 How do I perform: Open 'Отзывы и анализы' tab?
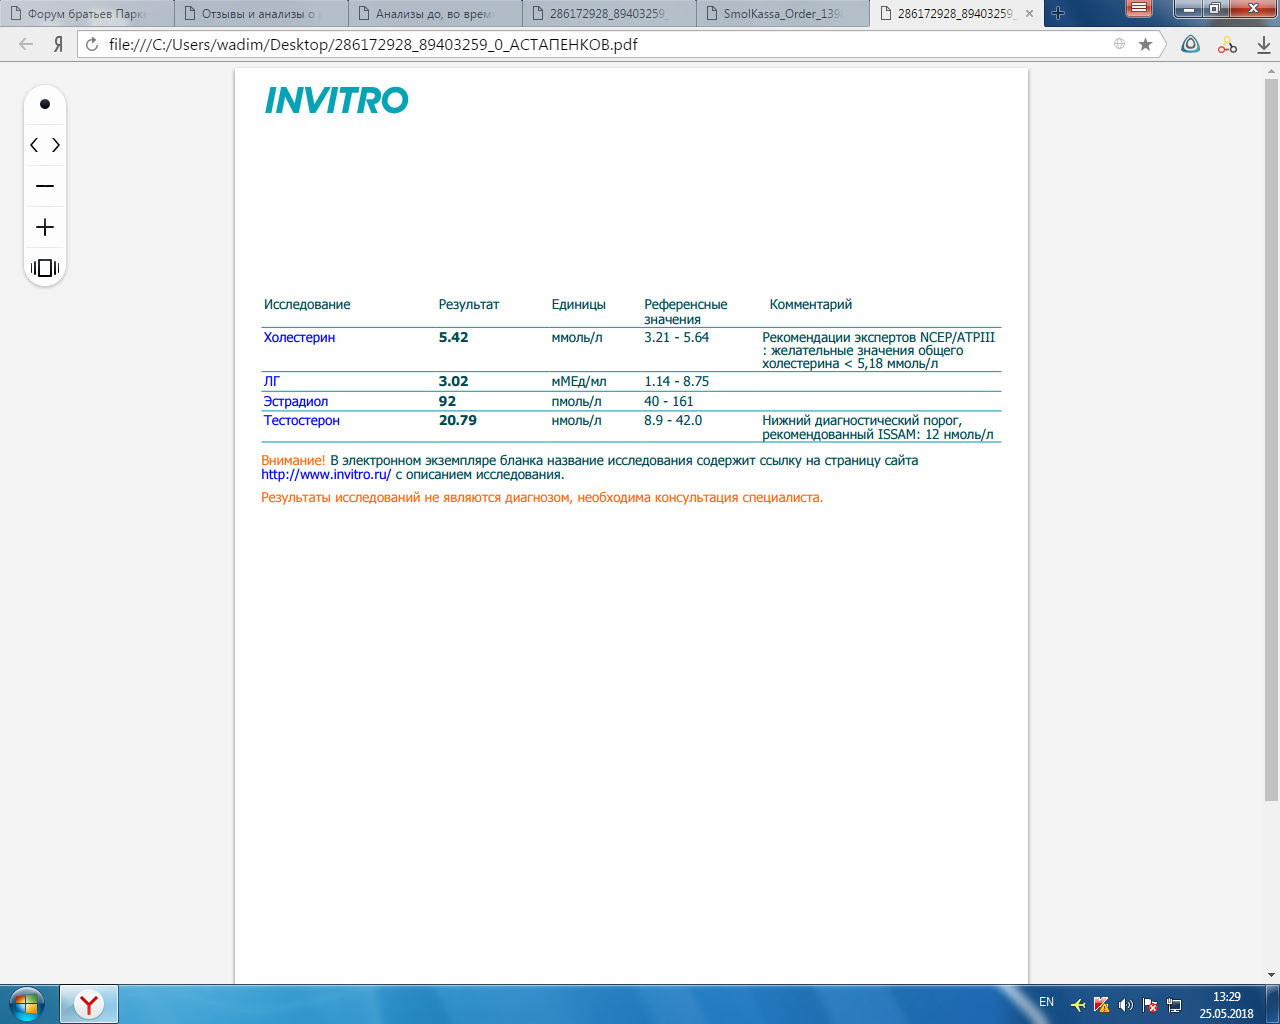(x=258, y=14)
